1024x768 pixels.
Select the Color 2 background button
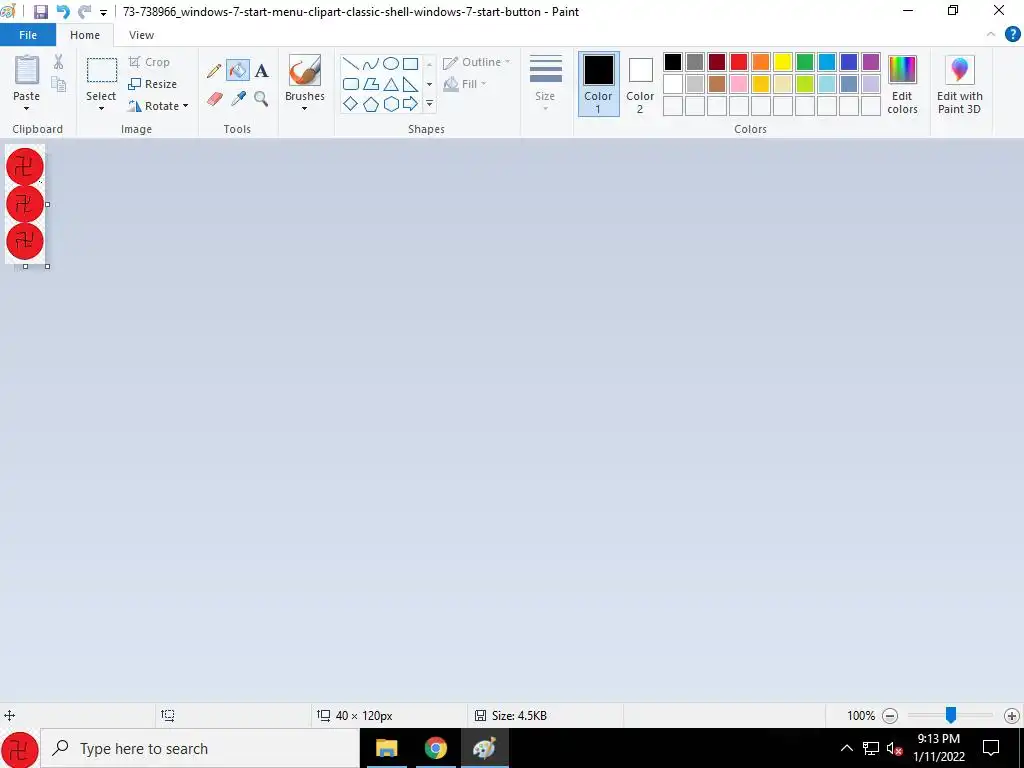[x=640, y=84]
